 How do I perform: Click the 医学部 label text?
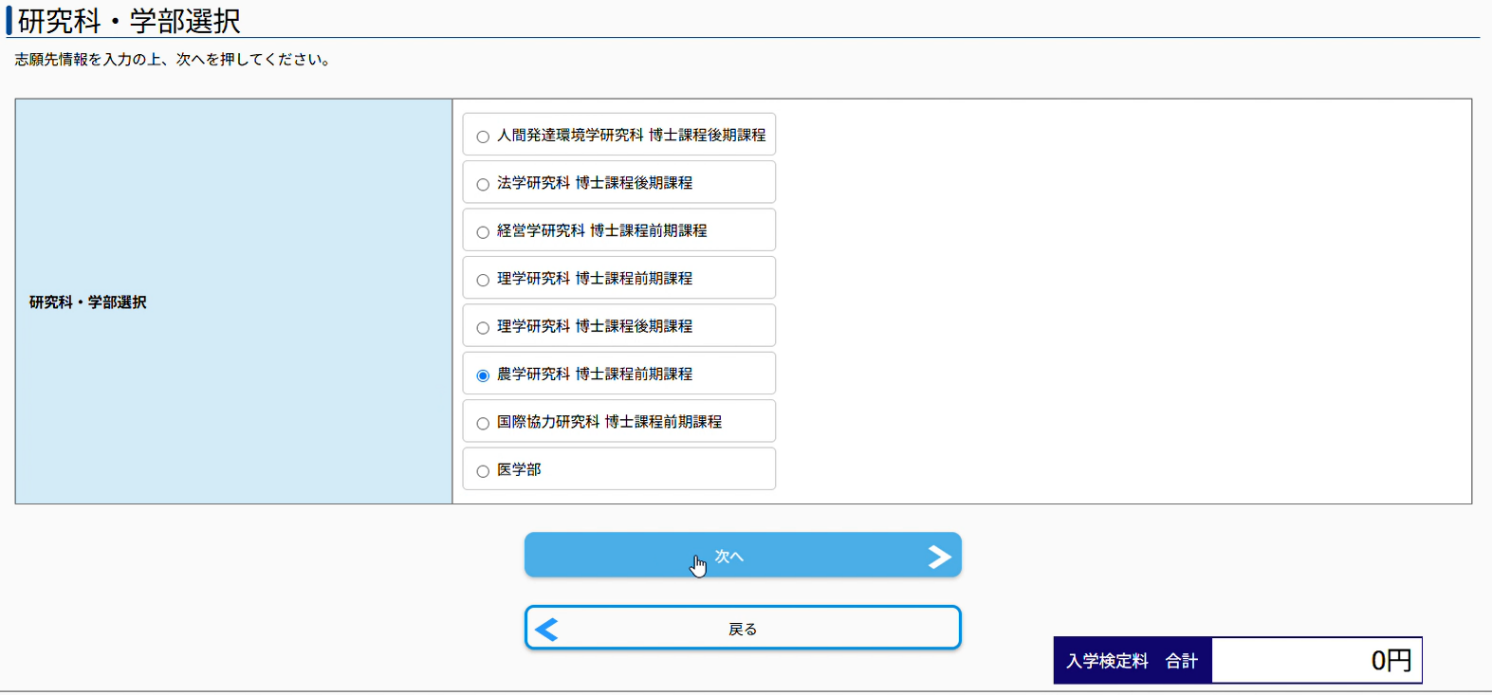519,470
